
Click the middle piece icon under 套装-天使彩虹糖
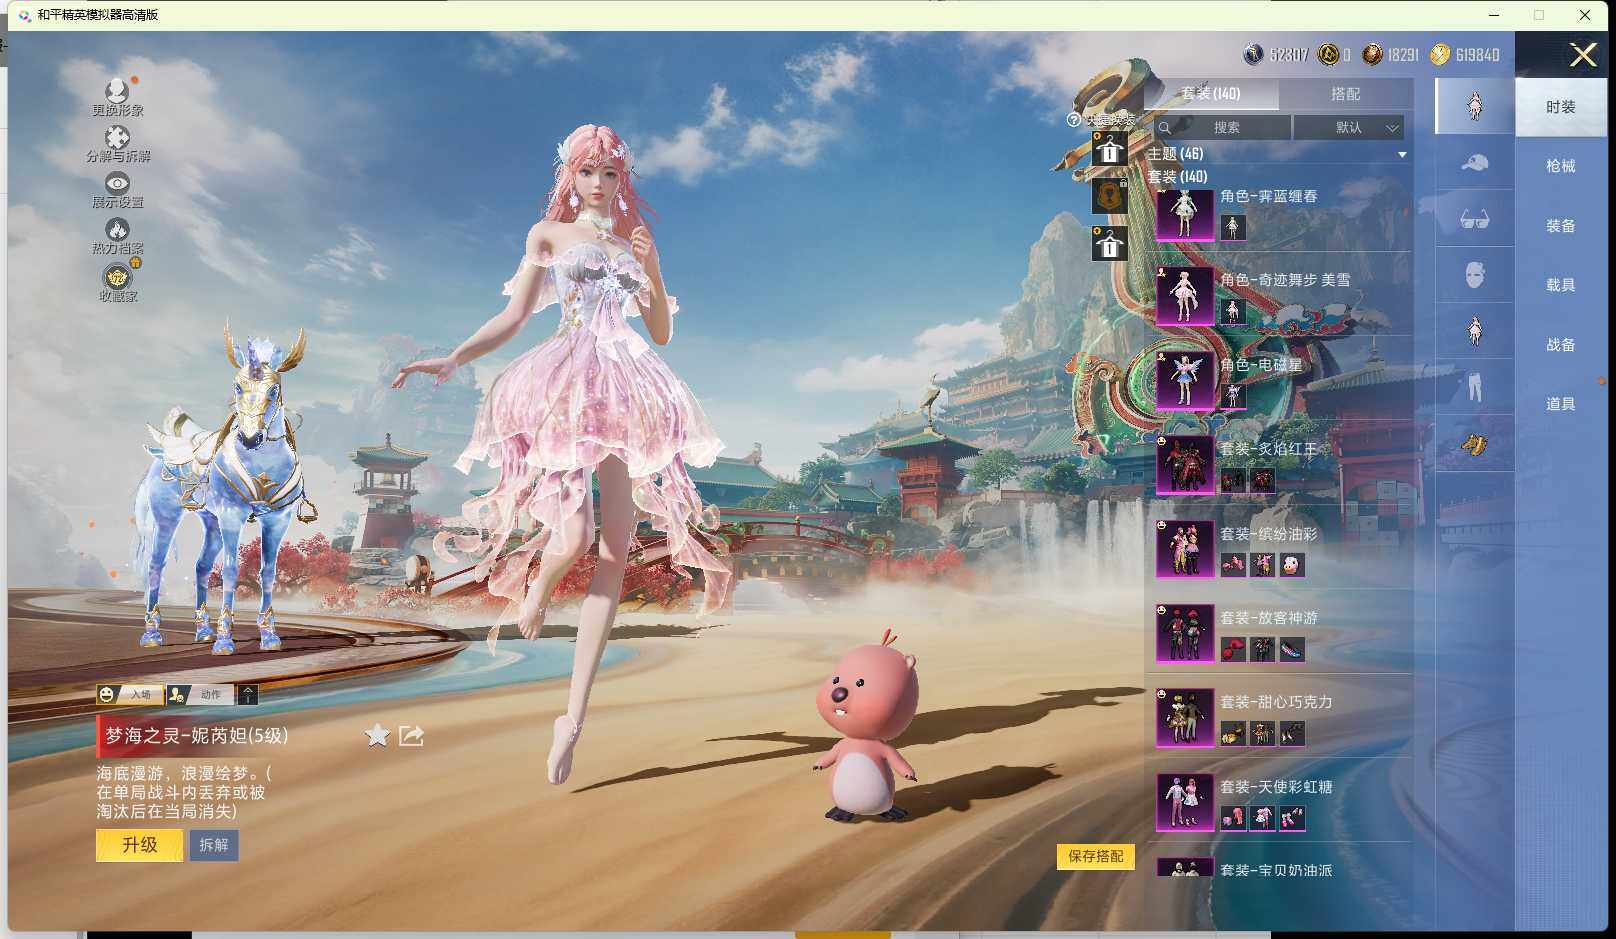pyautogui.click(x=1263, y=818)
